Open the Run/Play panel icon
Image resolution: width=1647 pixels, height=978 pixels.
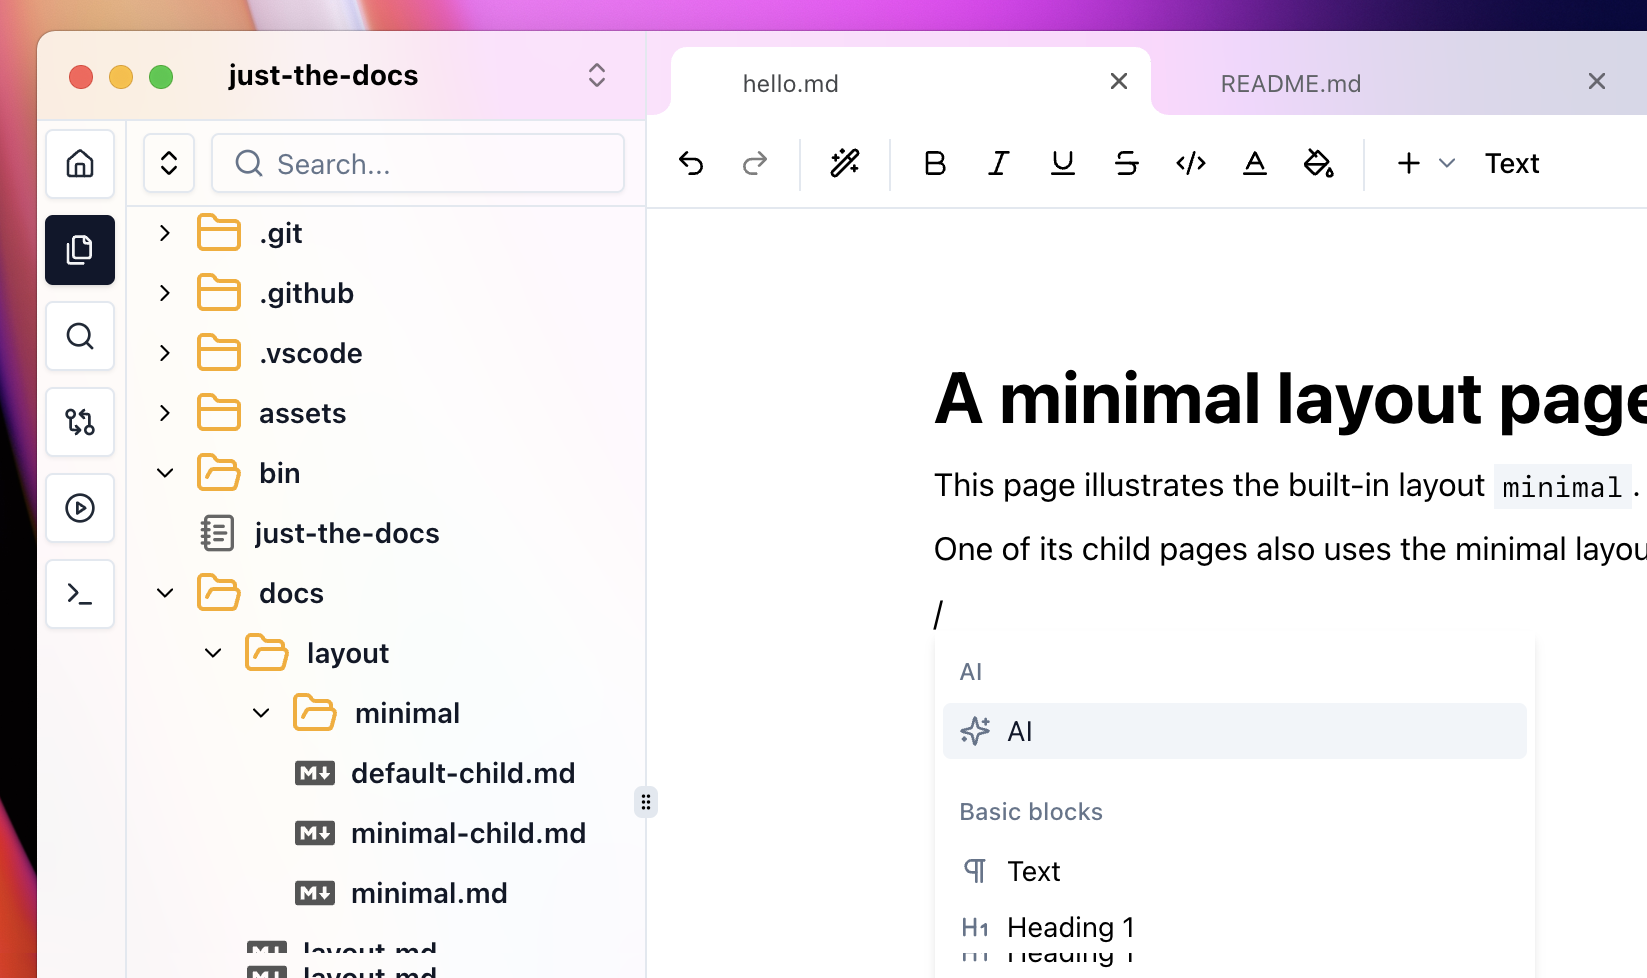[80, 508]
